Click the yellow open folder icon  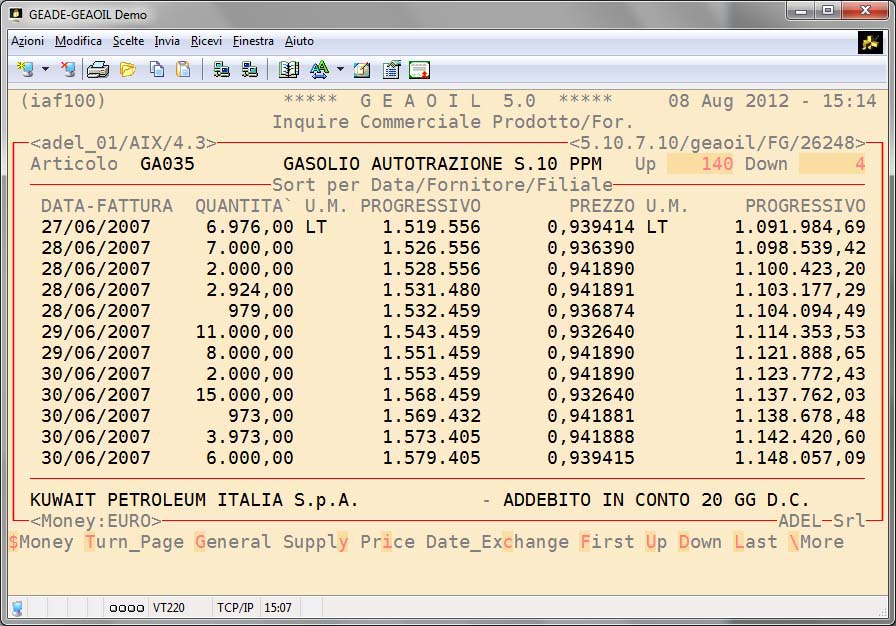coord(127,69)
